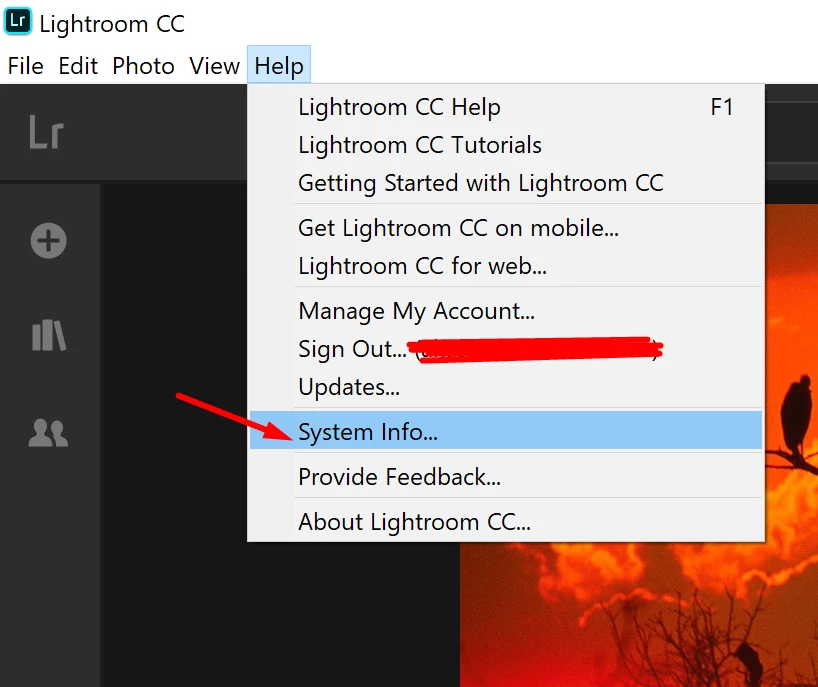
Task: Open the Edit menu
Action: point(78,66)
